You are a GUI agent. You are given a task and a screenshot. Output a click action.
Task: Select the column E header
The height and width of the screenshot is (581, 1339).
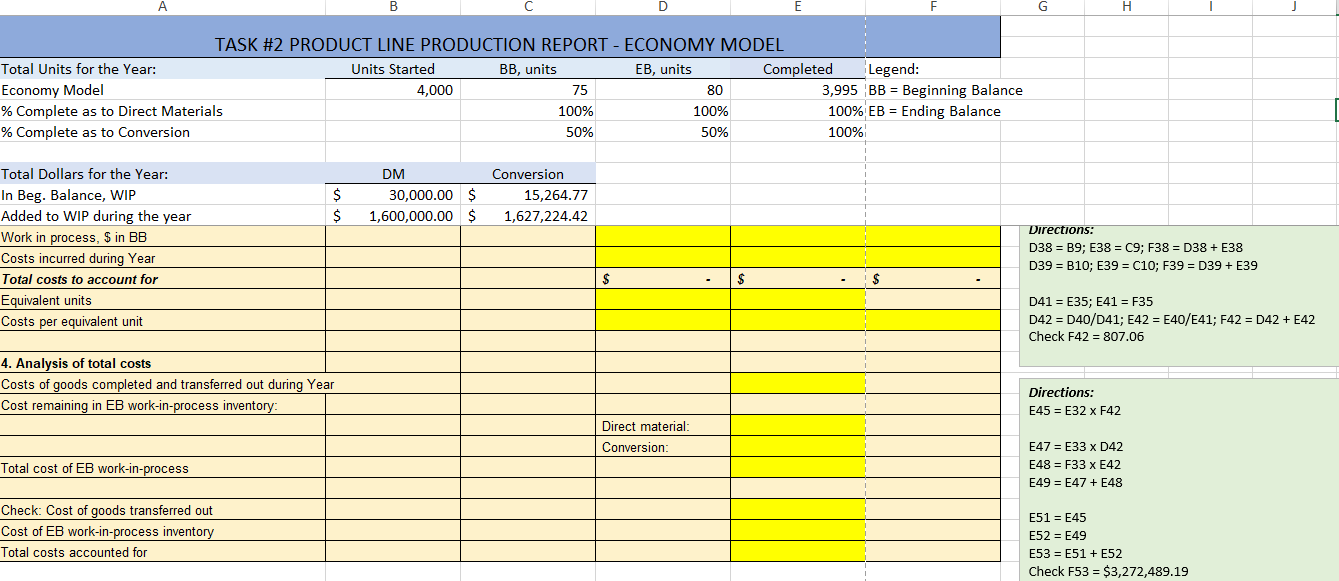click(797, 7)
